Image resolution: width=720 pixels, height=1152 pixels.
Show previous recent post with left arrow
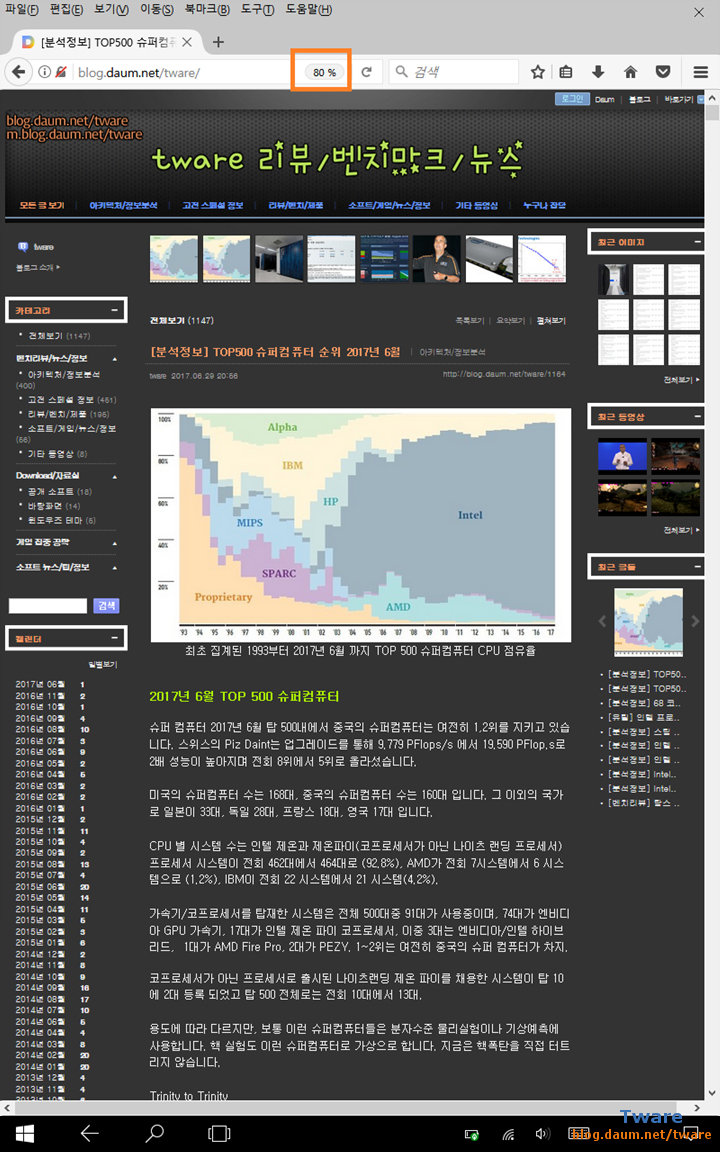tap(602, 622)
